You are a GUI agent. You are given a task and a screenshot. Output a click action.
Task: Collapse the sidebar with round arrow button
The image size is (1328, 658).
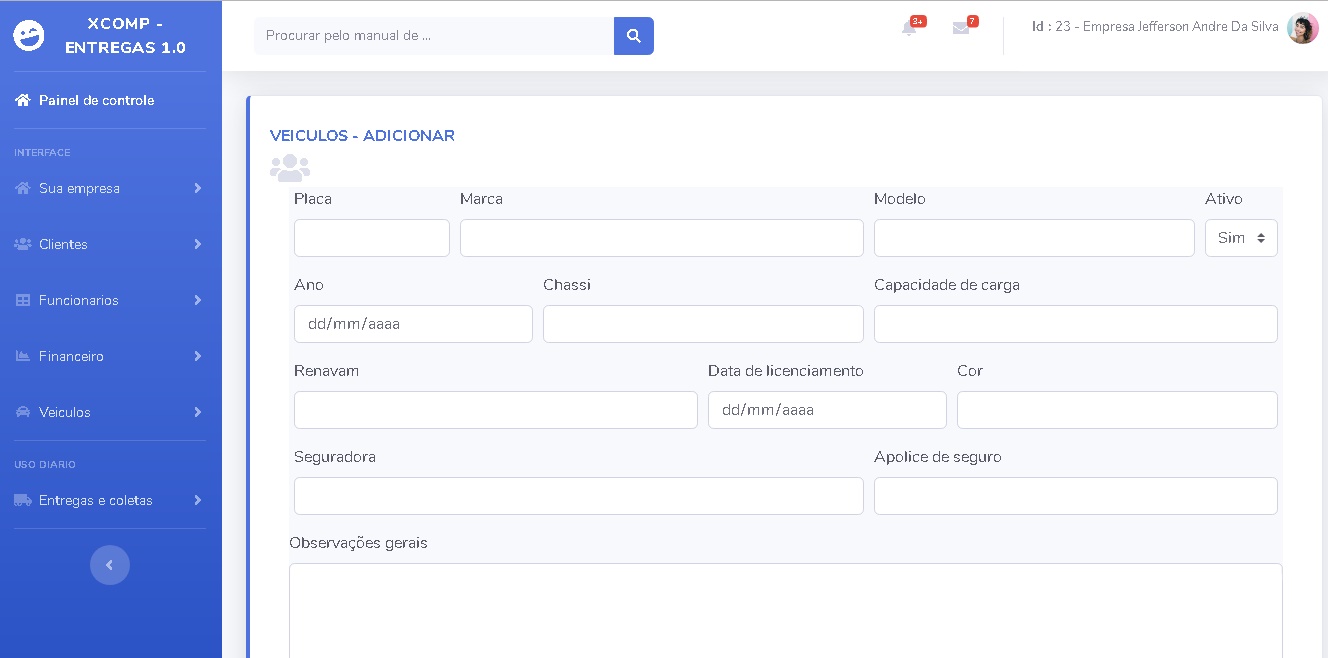pyautogui.click(x=110, y=565)
